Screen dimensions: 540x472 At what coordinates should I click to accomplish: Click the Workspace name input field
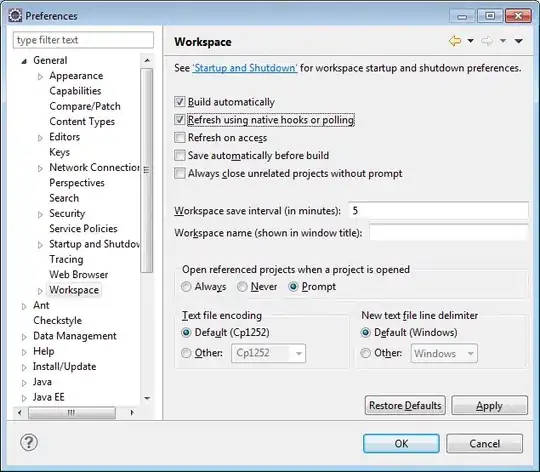coord(448,233)
